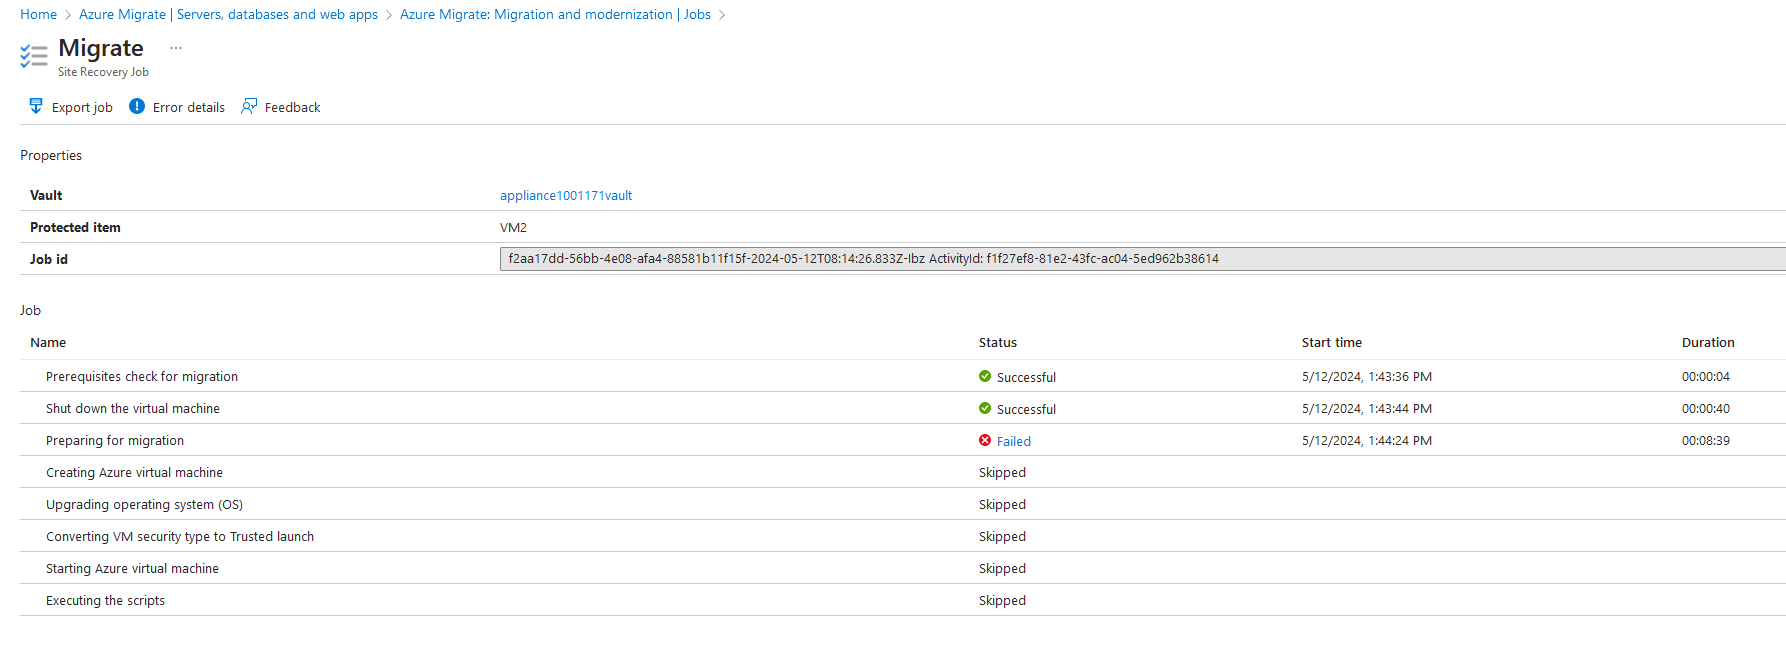Click duration value 00:08:39
Image resolution: width=1786 pixels, height=652 pixels.
1706,441
